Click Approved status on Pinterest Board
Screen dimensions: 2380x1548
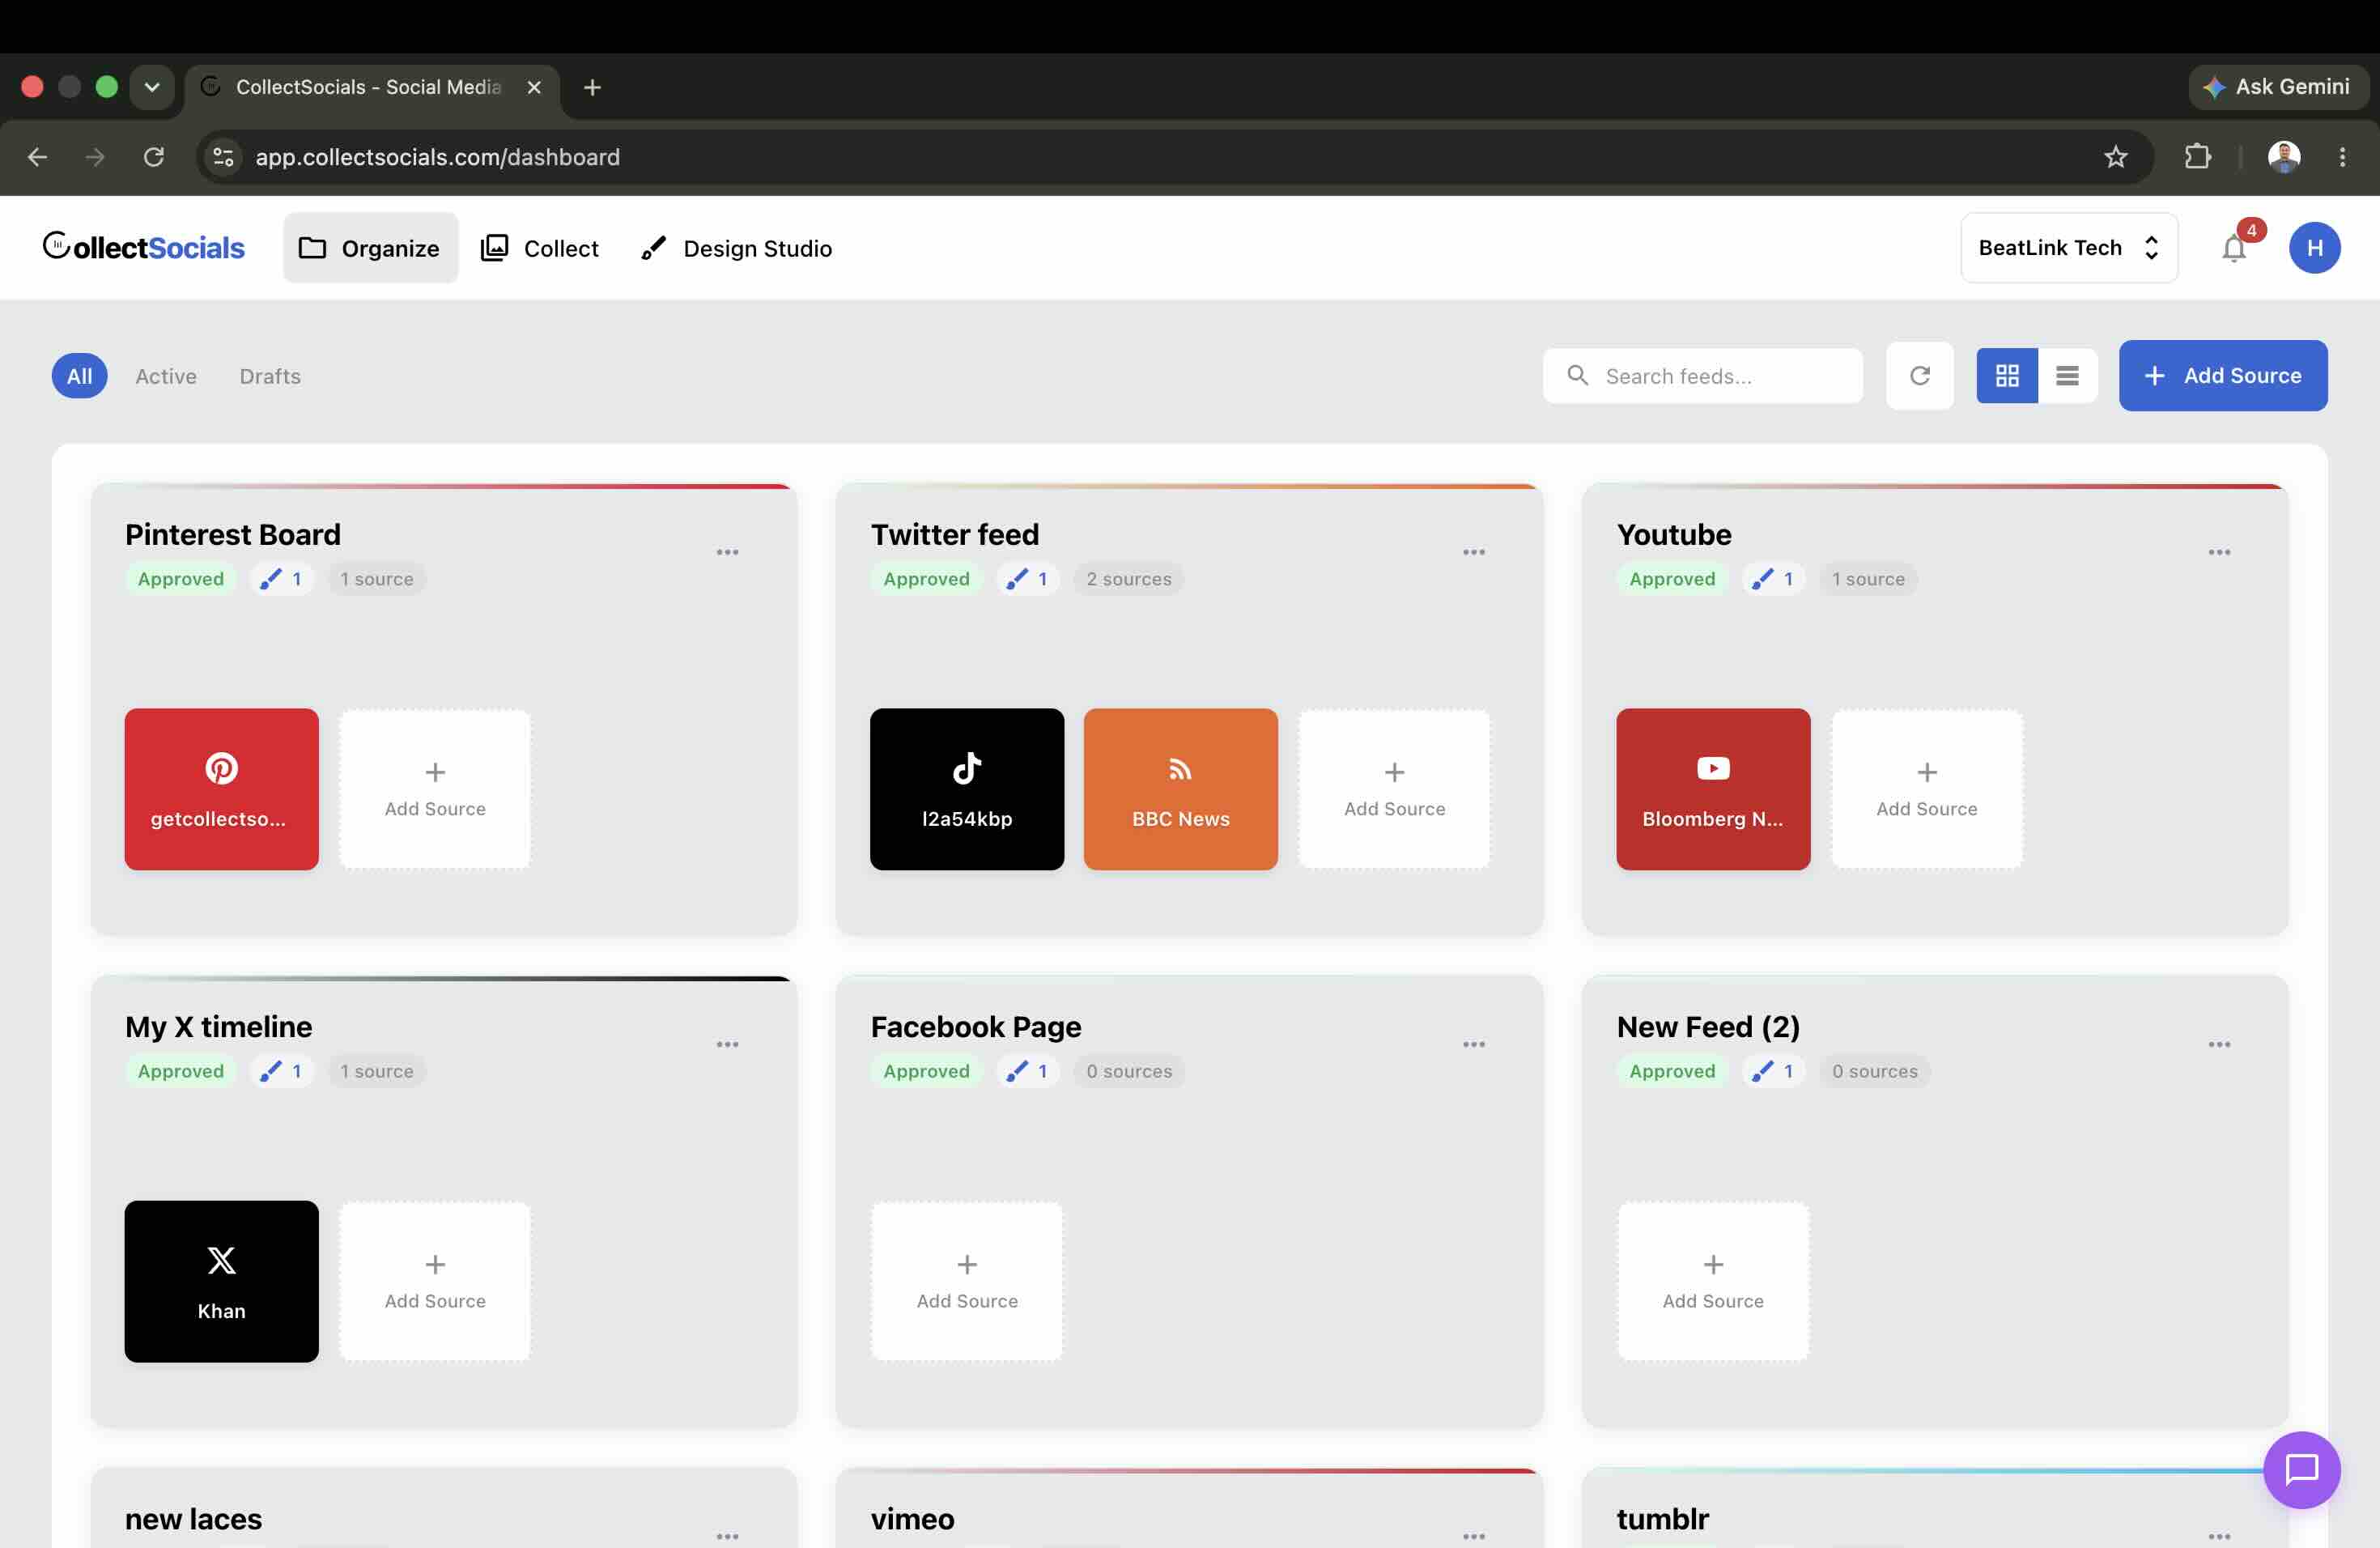coord(181,579)
